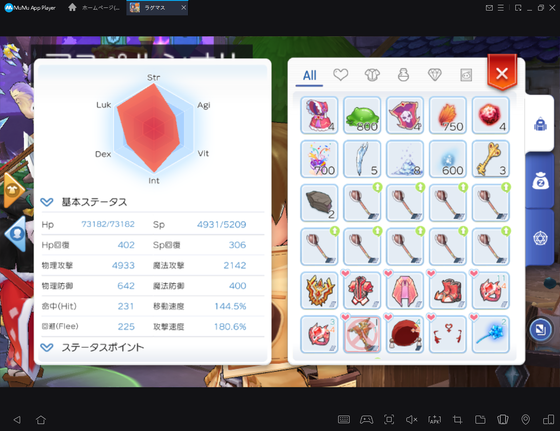This screenshot has height=431, width=560.
Task: Select the red earrings accessory item
Action: tap(448, 334)
